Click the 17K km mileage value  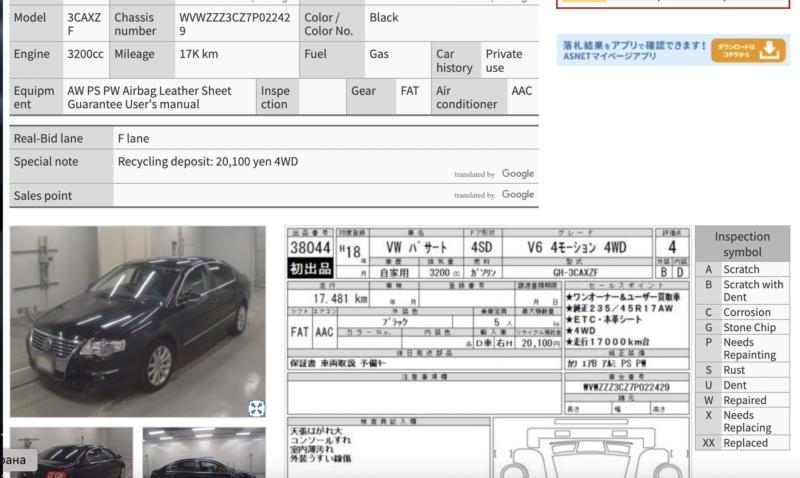point(198,54)
